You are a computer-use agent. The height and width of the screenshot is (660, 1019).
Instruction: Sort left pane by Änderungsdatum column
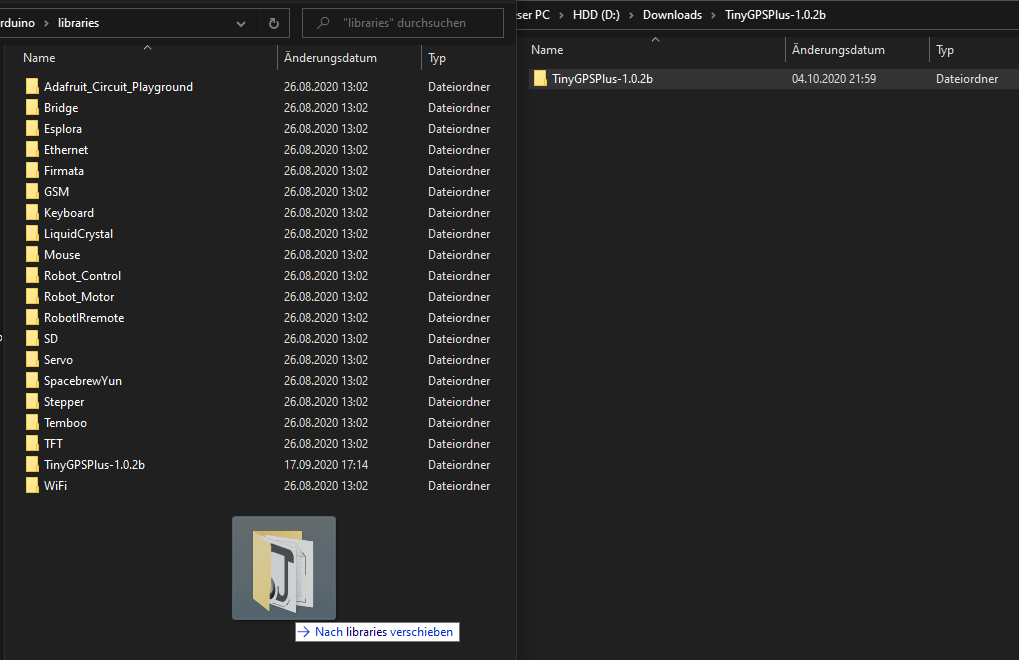tap(330, 58)
